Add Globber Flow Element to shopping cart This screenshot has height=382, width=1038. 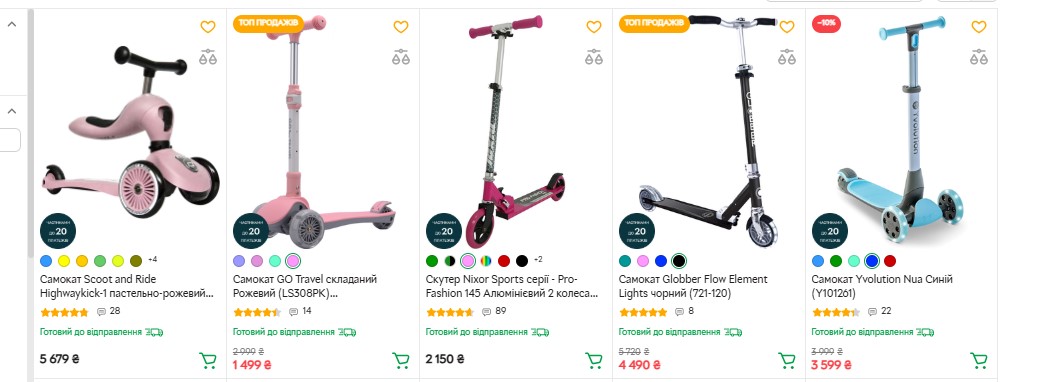(786, 360)
